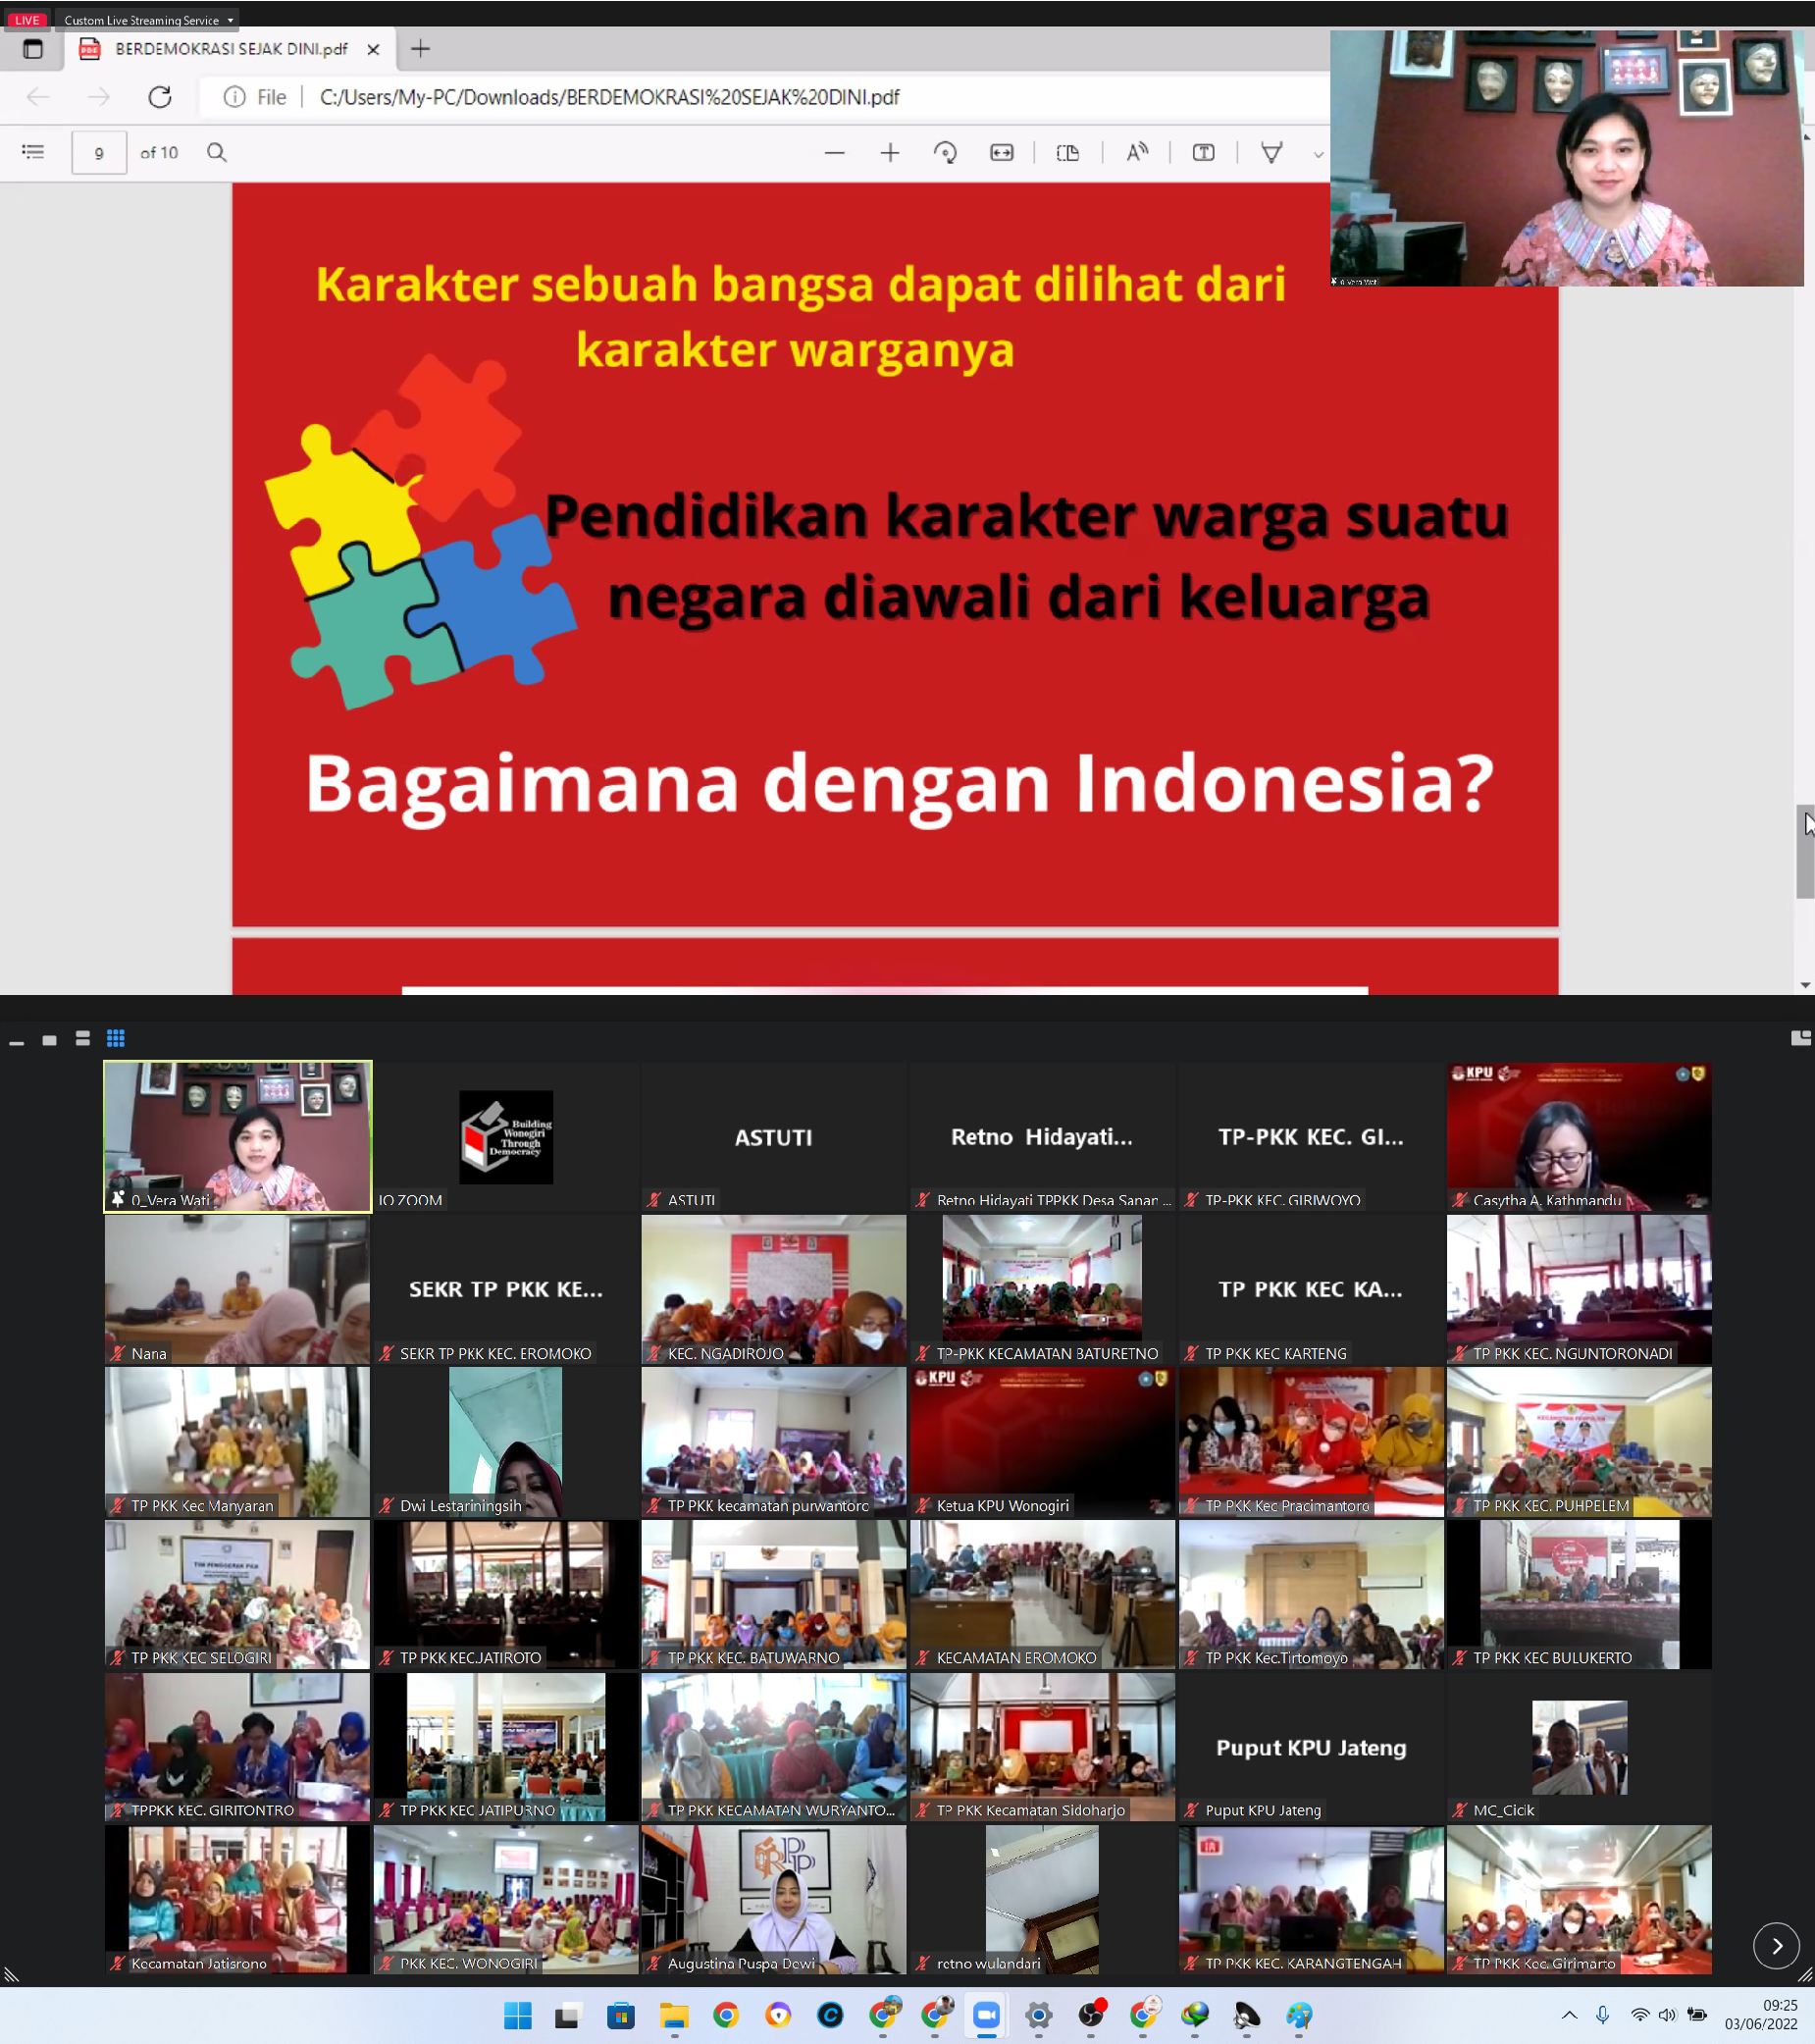The height and width of the screenshot is (2044, 1815).
Task: Switch to single speaker video layout
Action: [49, 1040]
